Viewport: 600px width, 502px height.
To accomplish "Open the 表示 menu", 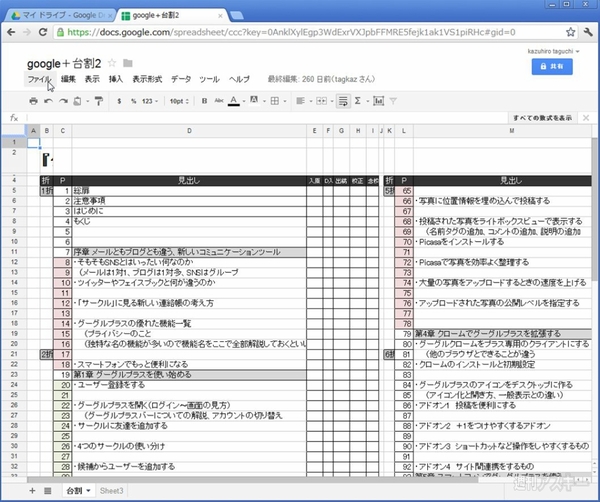I will pos(92,79).
